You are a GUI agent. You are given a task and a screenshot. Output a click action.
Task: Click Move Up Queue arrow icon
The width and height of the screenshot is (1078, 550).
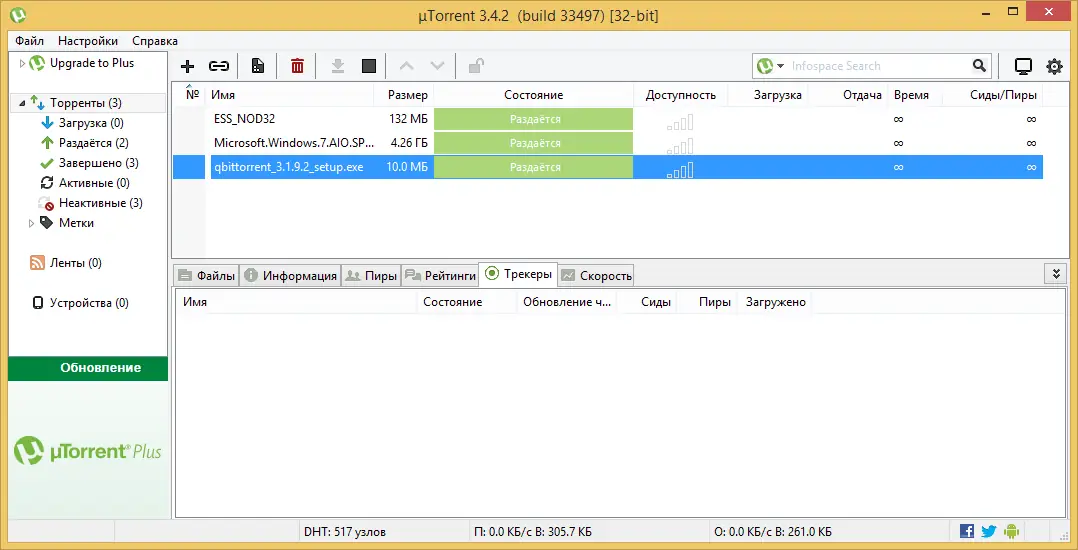(x=407, y=66)
